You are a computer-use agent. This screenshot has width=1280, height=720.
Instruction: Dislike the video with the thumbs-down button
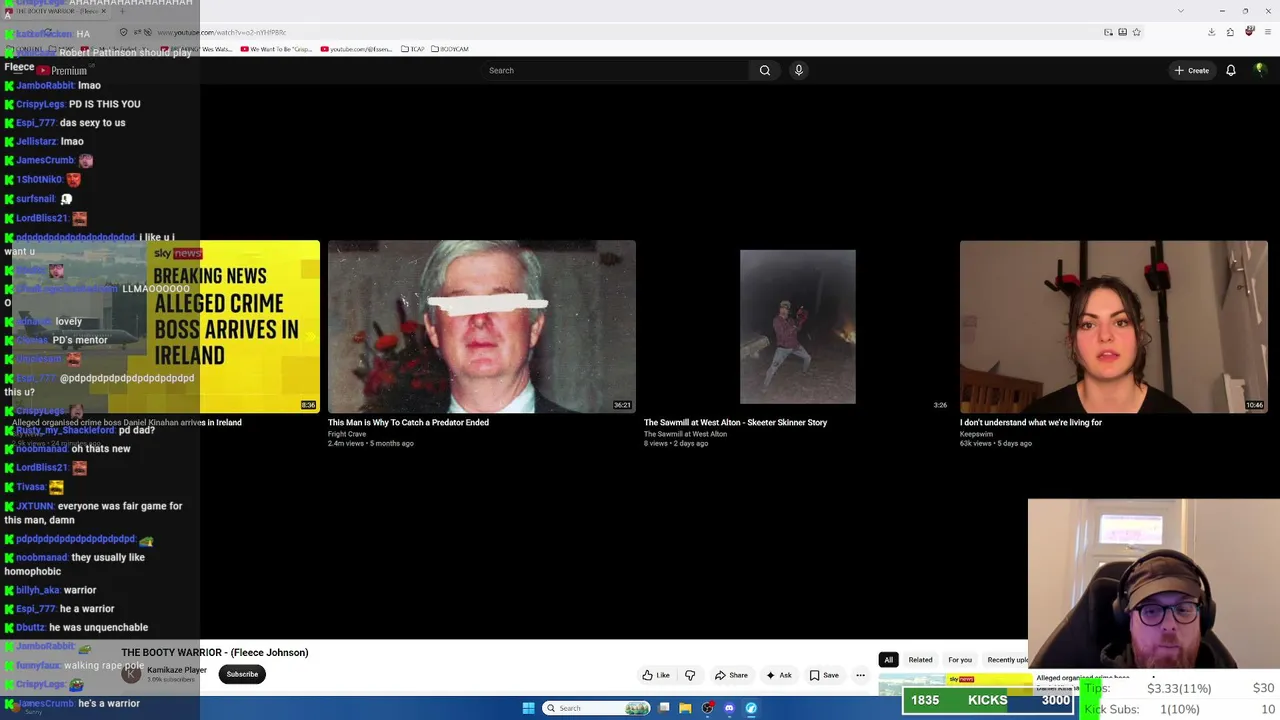point(690,675)
